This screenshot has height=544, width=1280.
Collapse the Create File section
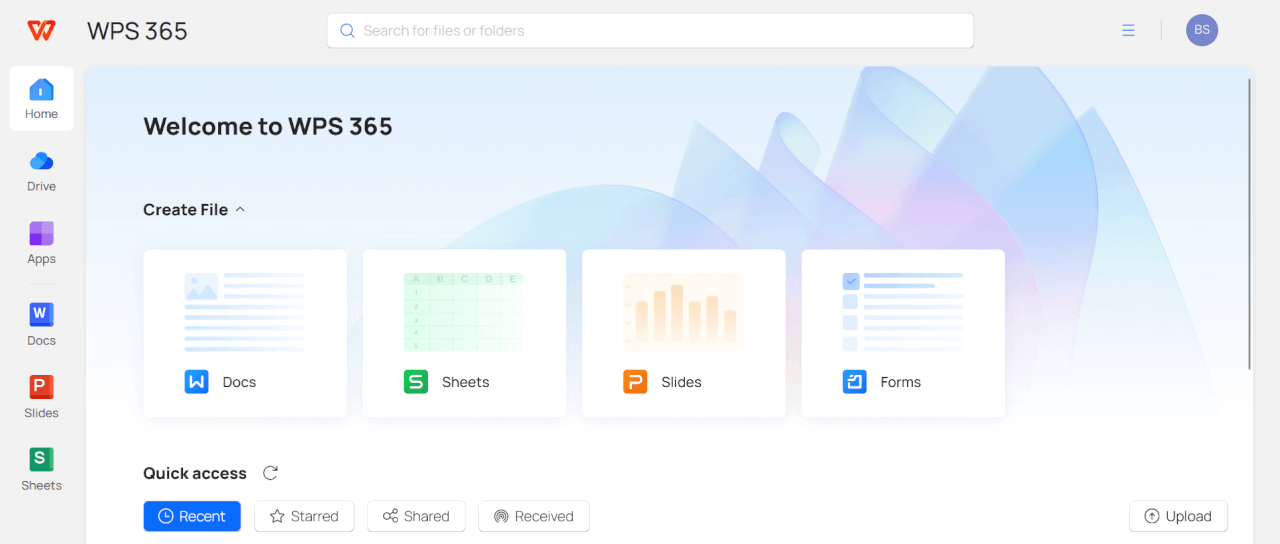(239, 210)
